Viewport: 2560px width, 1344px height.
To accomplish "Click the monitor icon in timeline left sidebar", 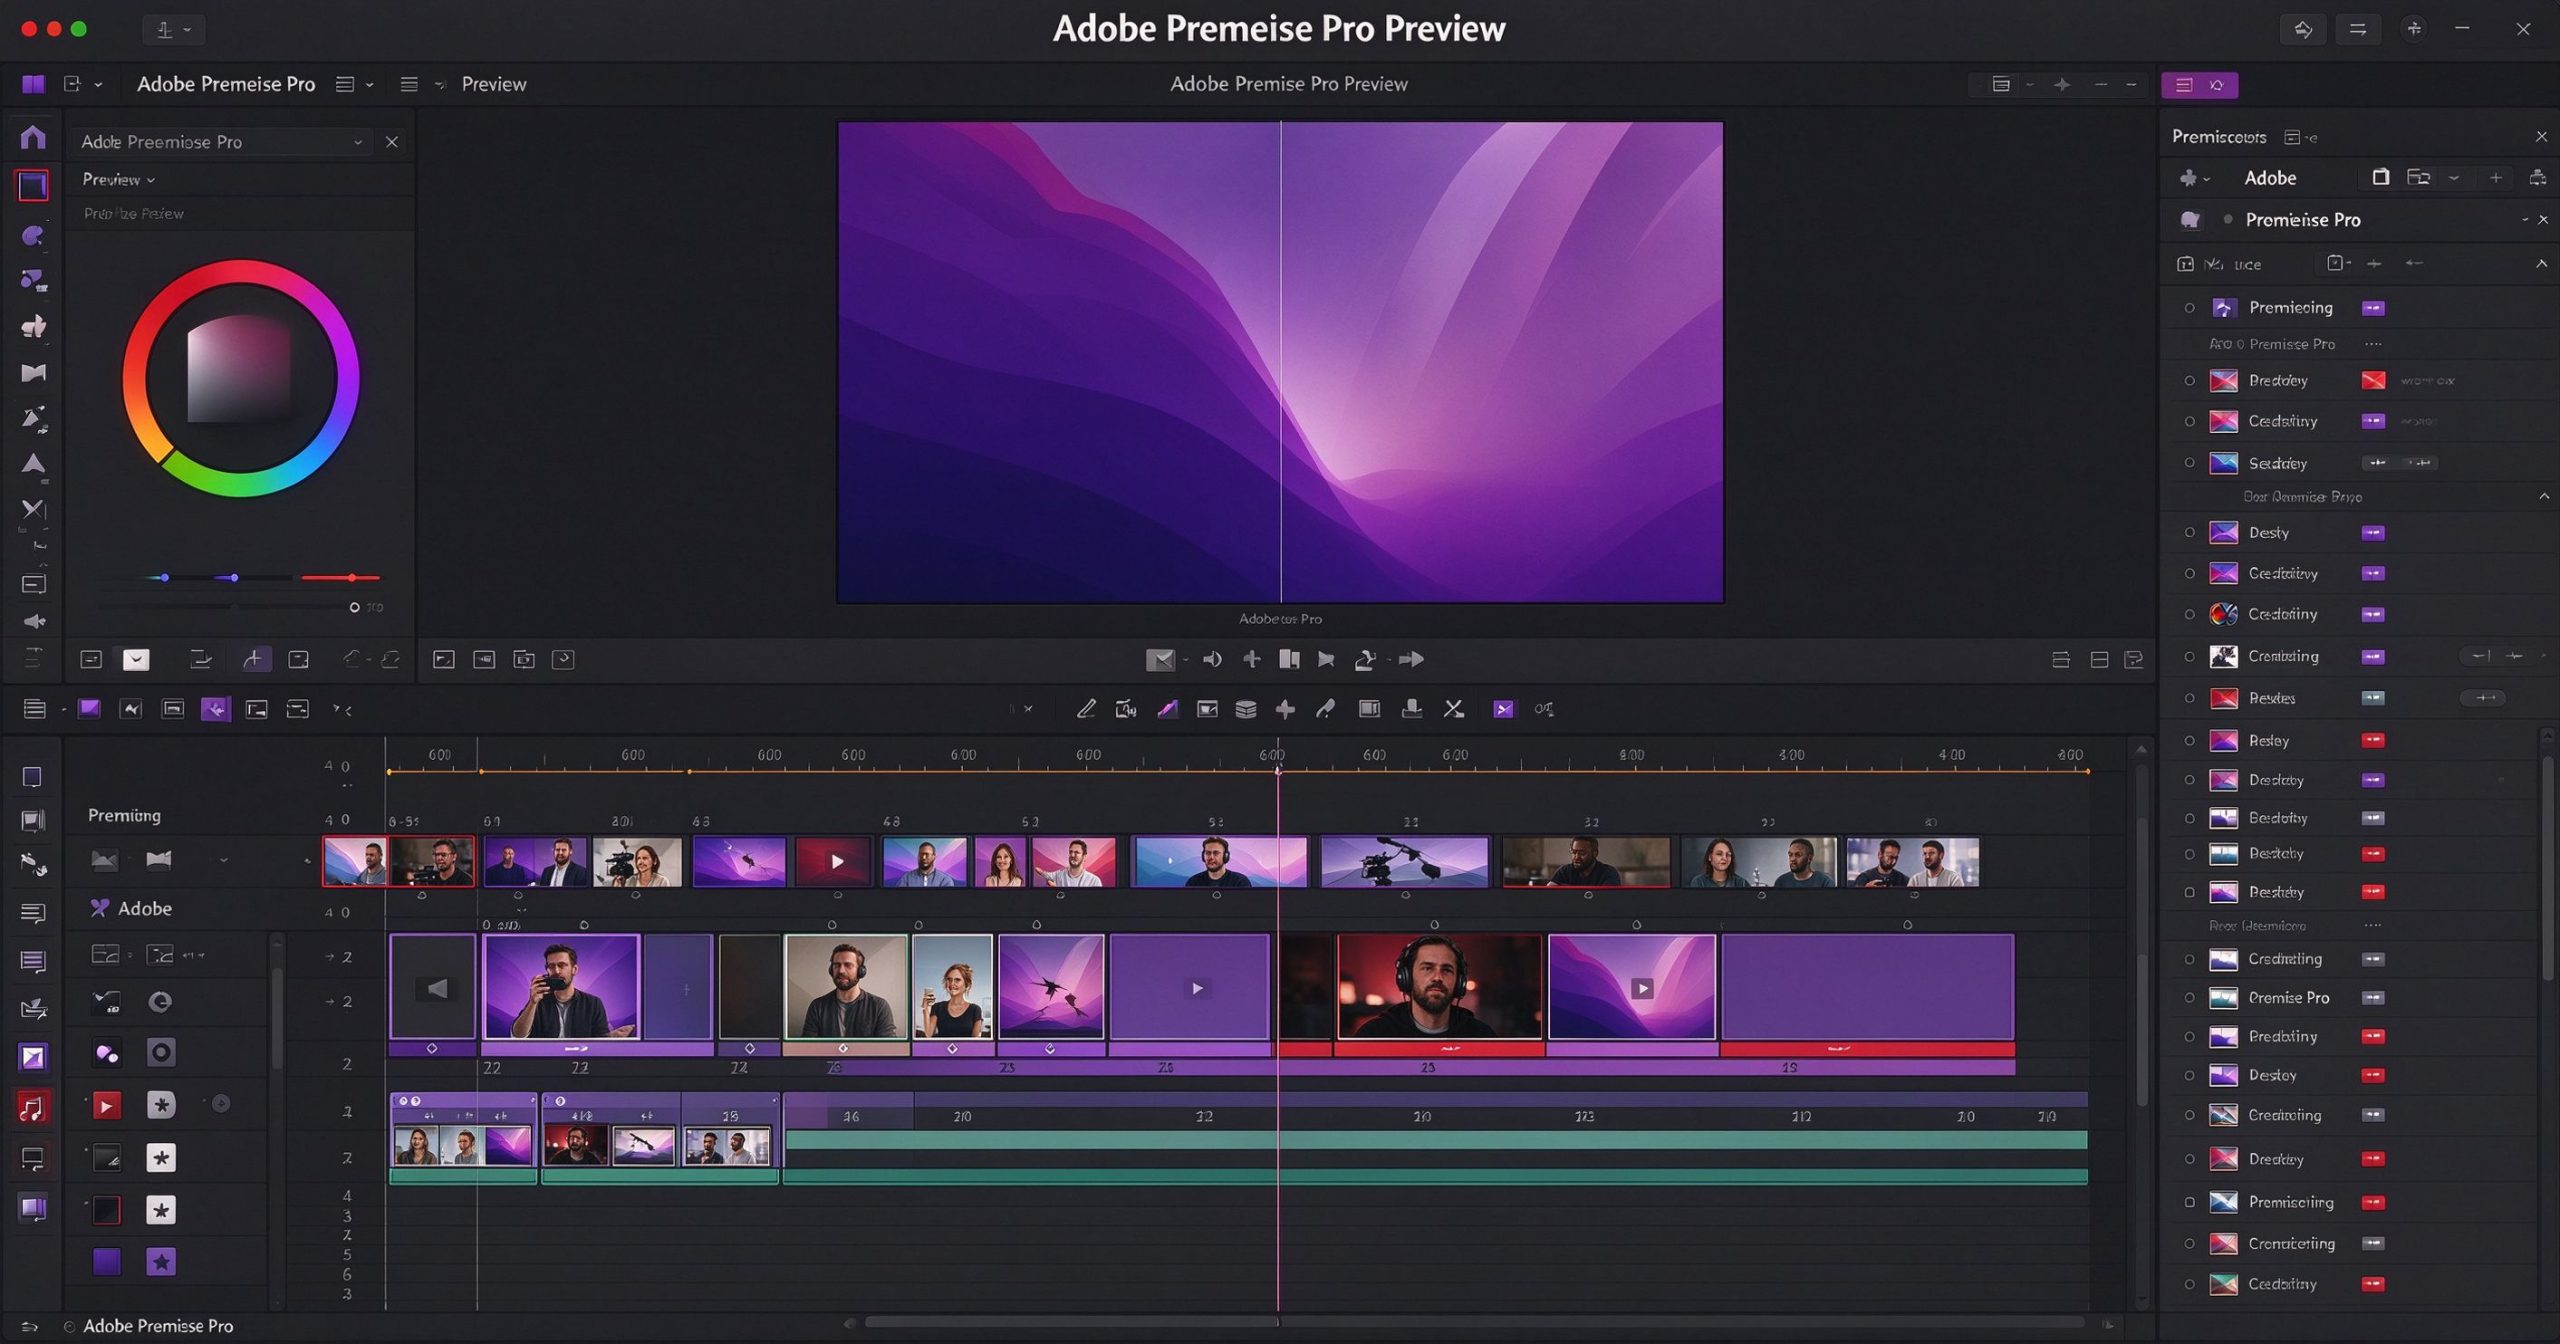I will click(x=32, y=1159).
